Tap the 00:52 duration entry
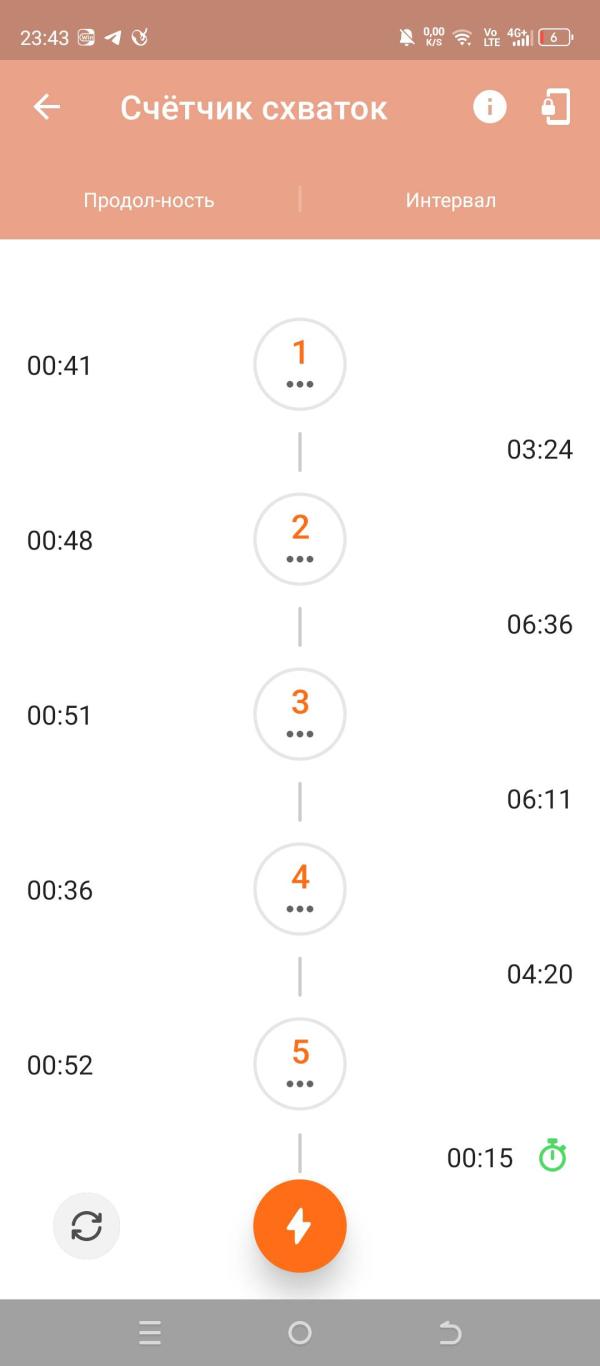This screenshot has width=600, height=1366. pyautogui.click(x=60, y=1066)
